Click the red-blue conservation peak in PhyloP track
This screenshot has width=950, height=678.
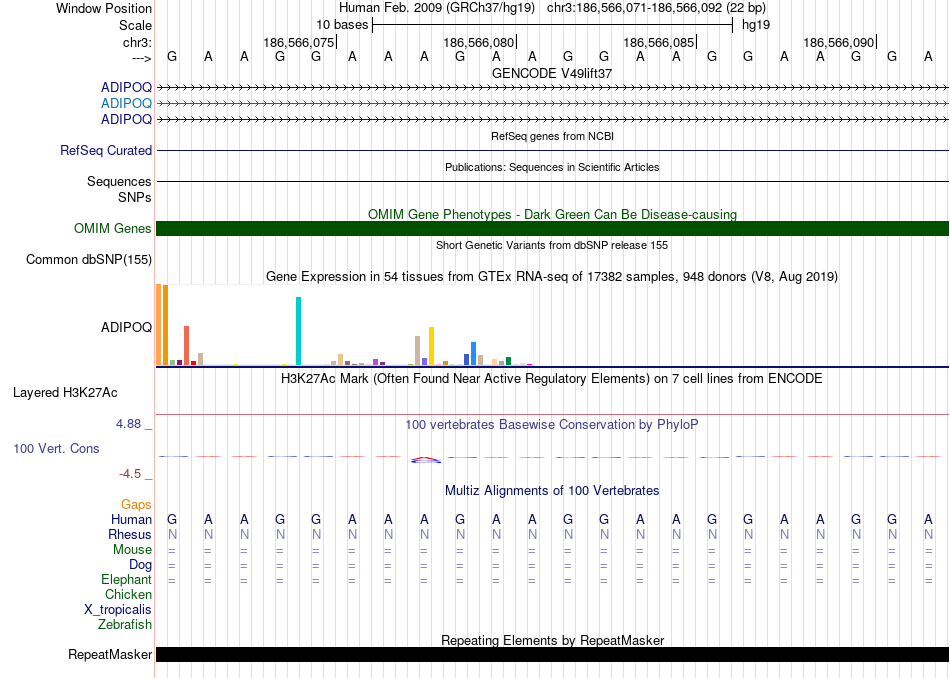pyautogui.click(x=425, y=459)
